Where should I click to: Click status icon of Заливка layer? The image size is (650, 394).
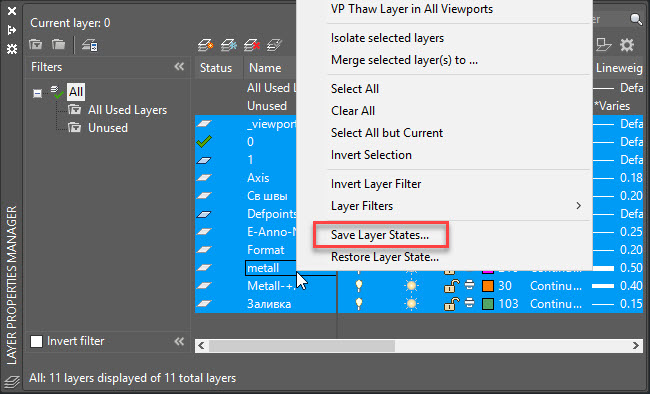204,304
